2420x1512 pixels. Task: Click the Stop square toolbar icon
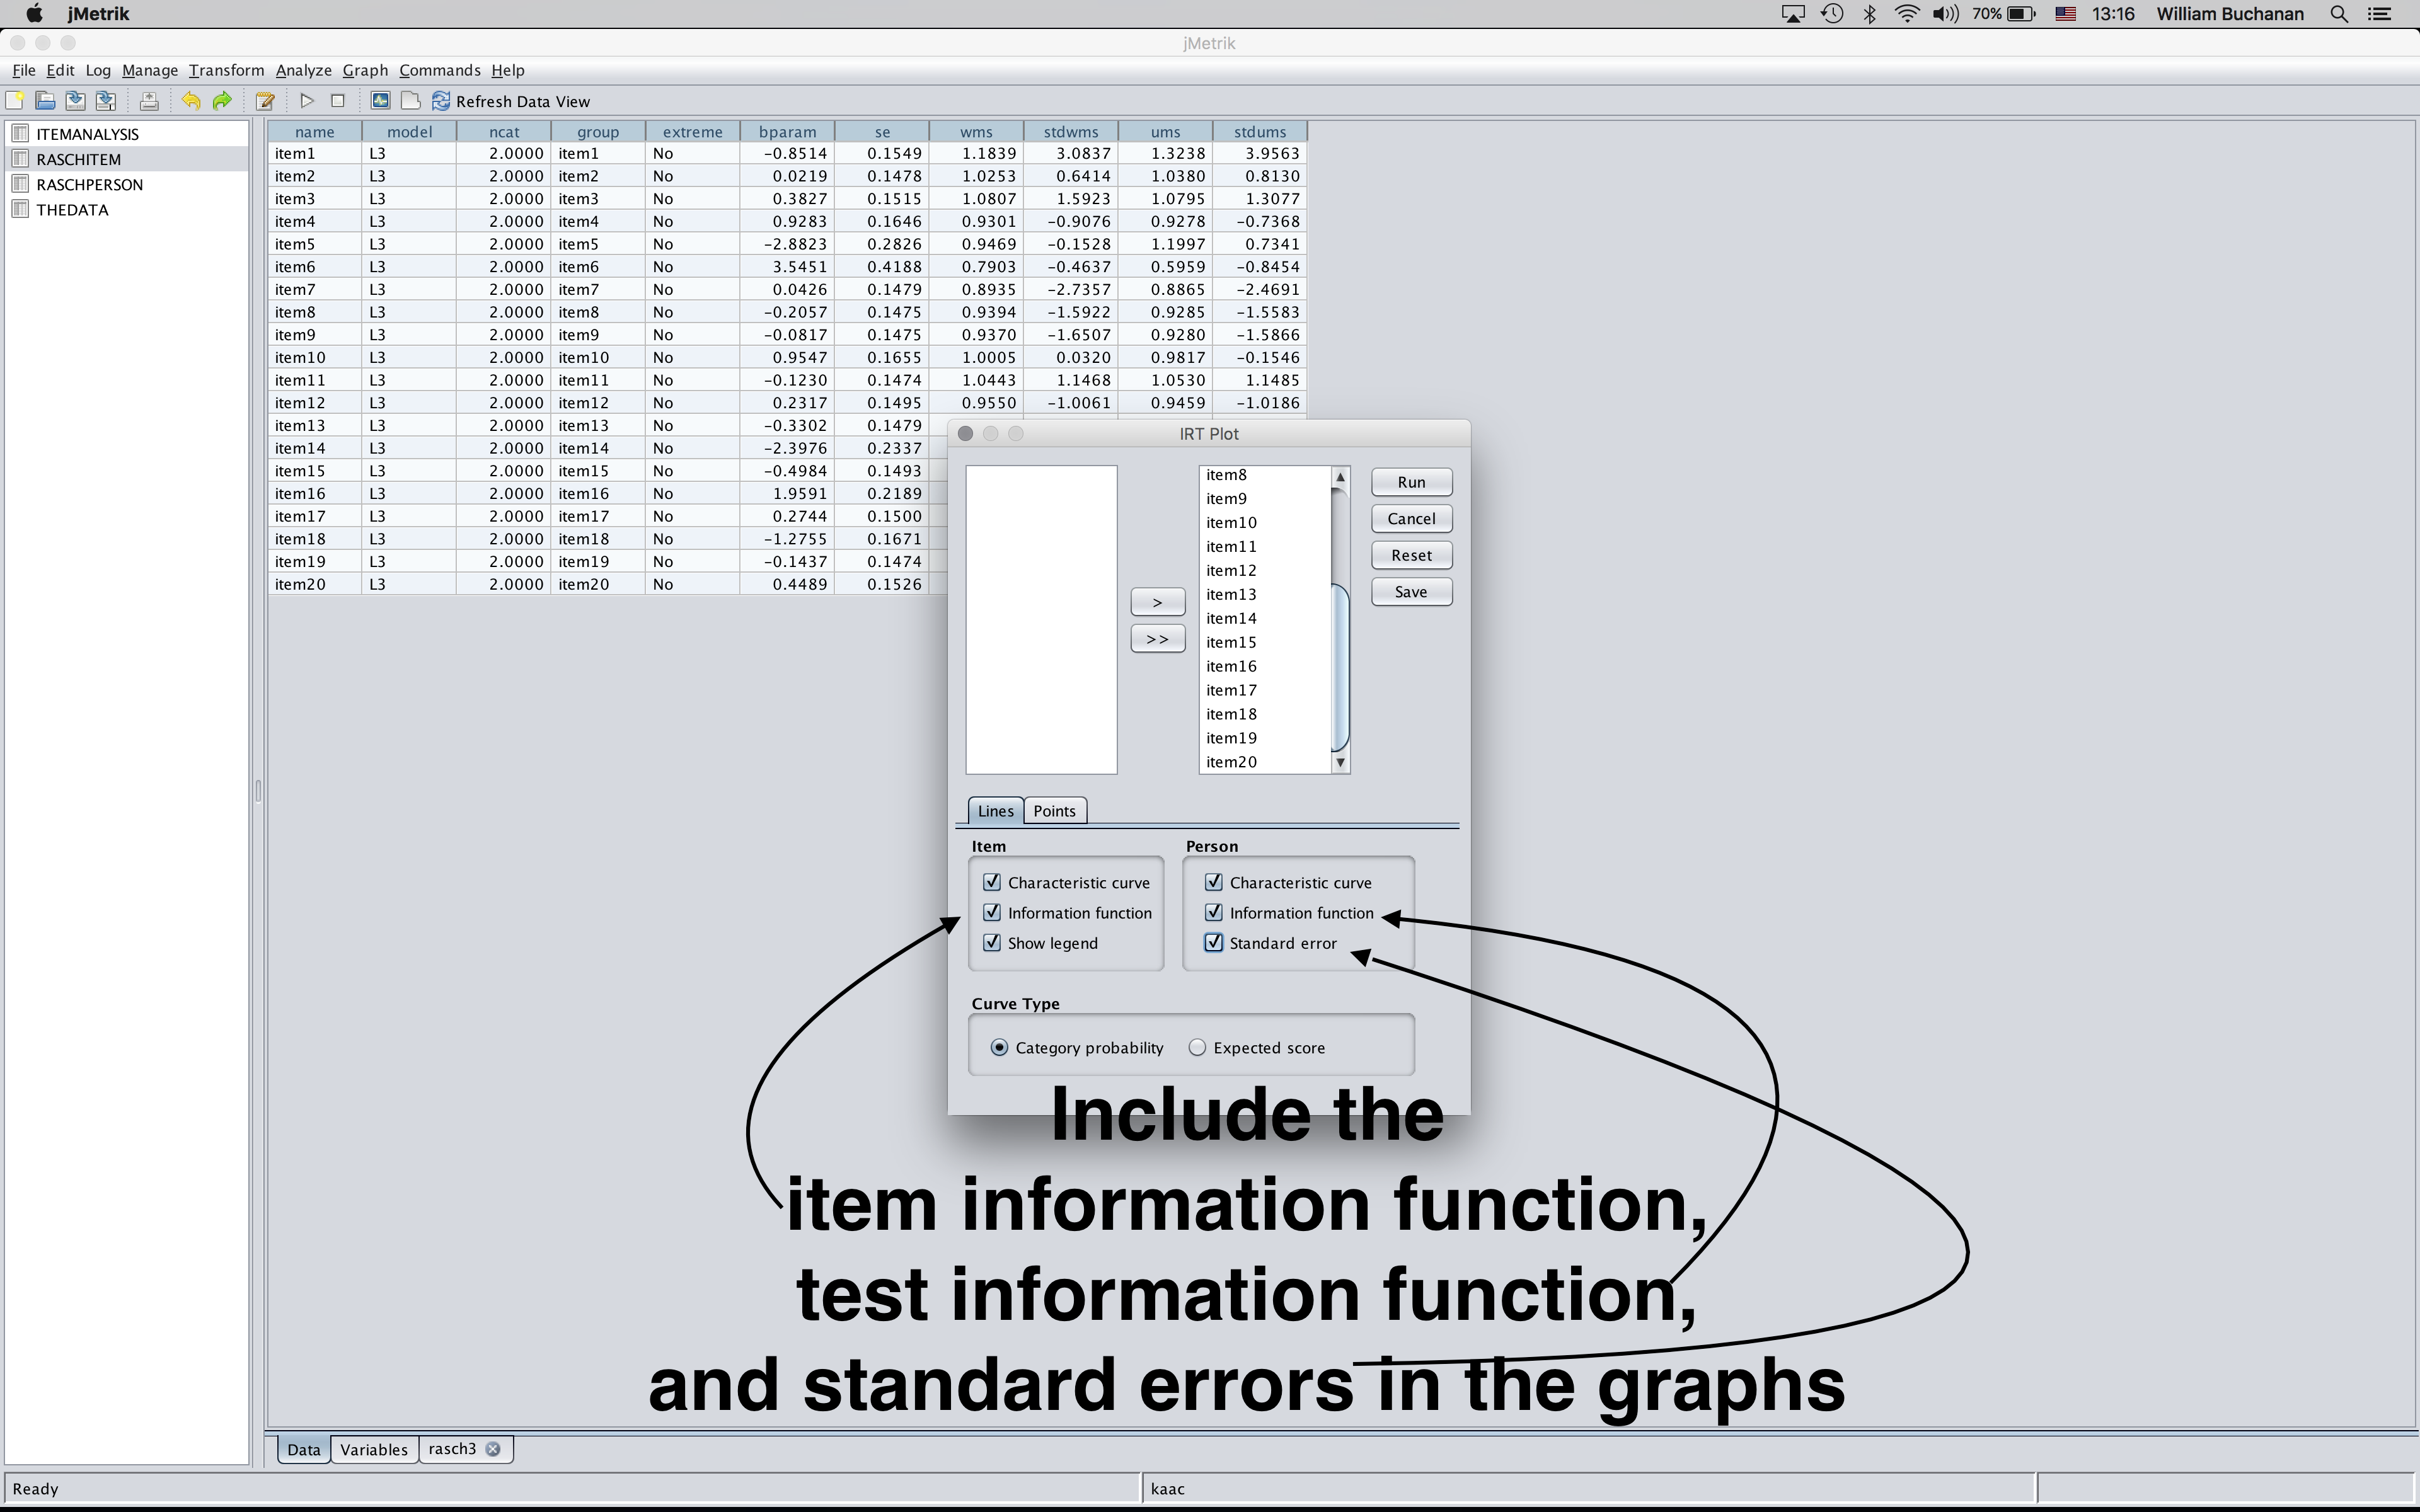click(338, 101)
